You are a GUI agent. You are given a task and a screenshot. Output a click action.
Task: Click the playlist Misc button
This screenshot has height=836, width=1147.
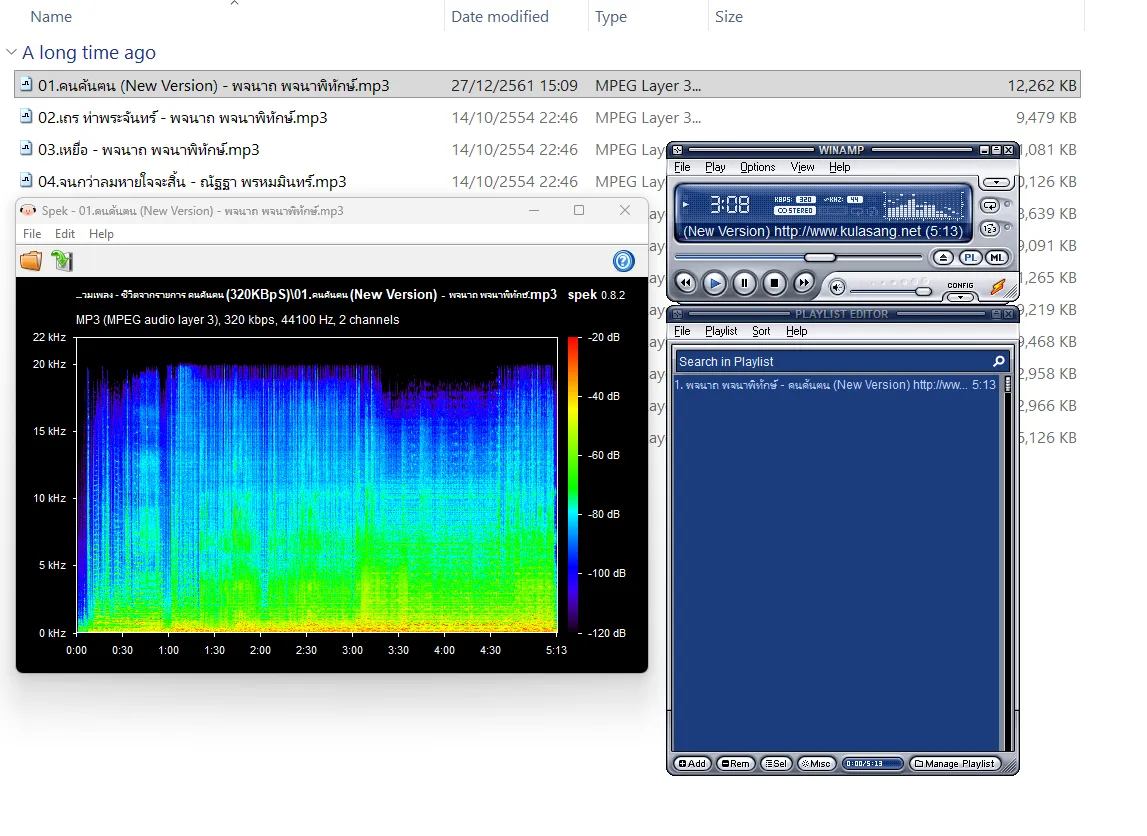pyautogui.click(x=816, y=764)
